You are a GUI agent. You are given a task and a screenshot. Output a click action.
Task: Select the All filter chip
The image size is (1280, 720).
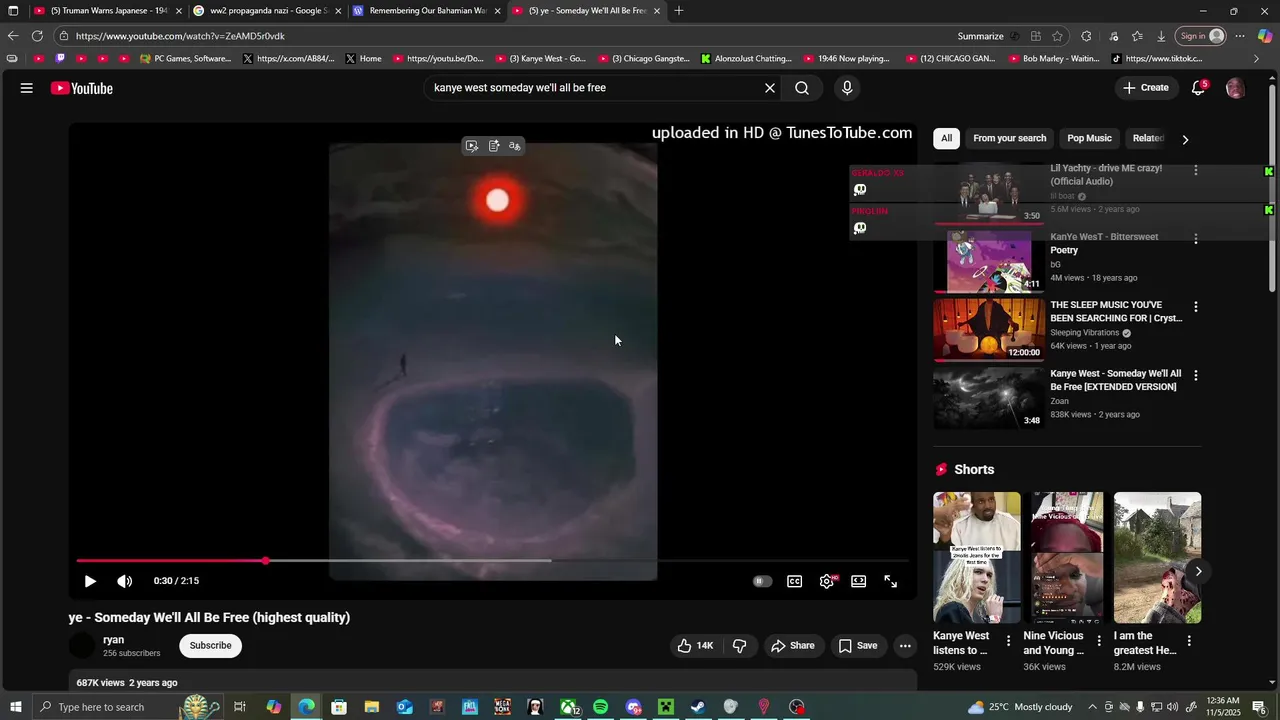[946, 139]
